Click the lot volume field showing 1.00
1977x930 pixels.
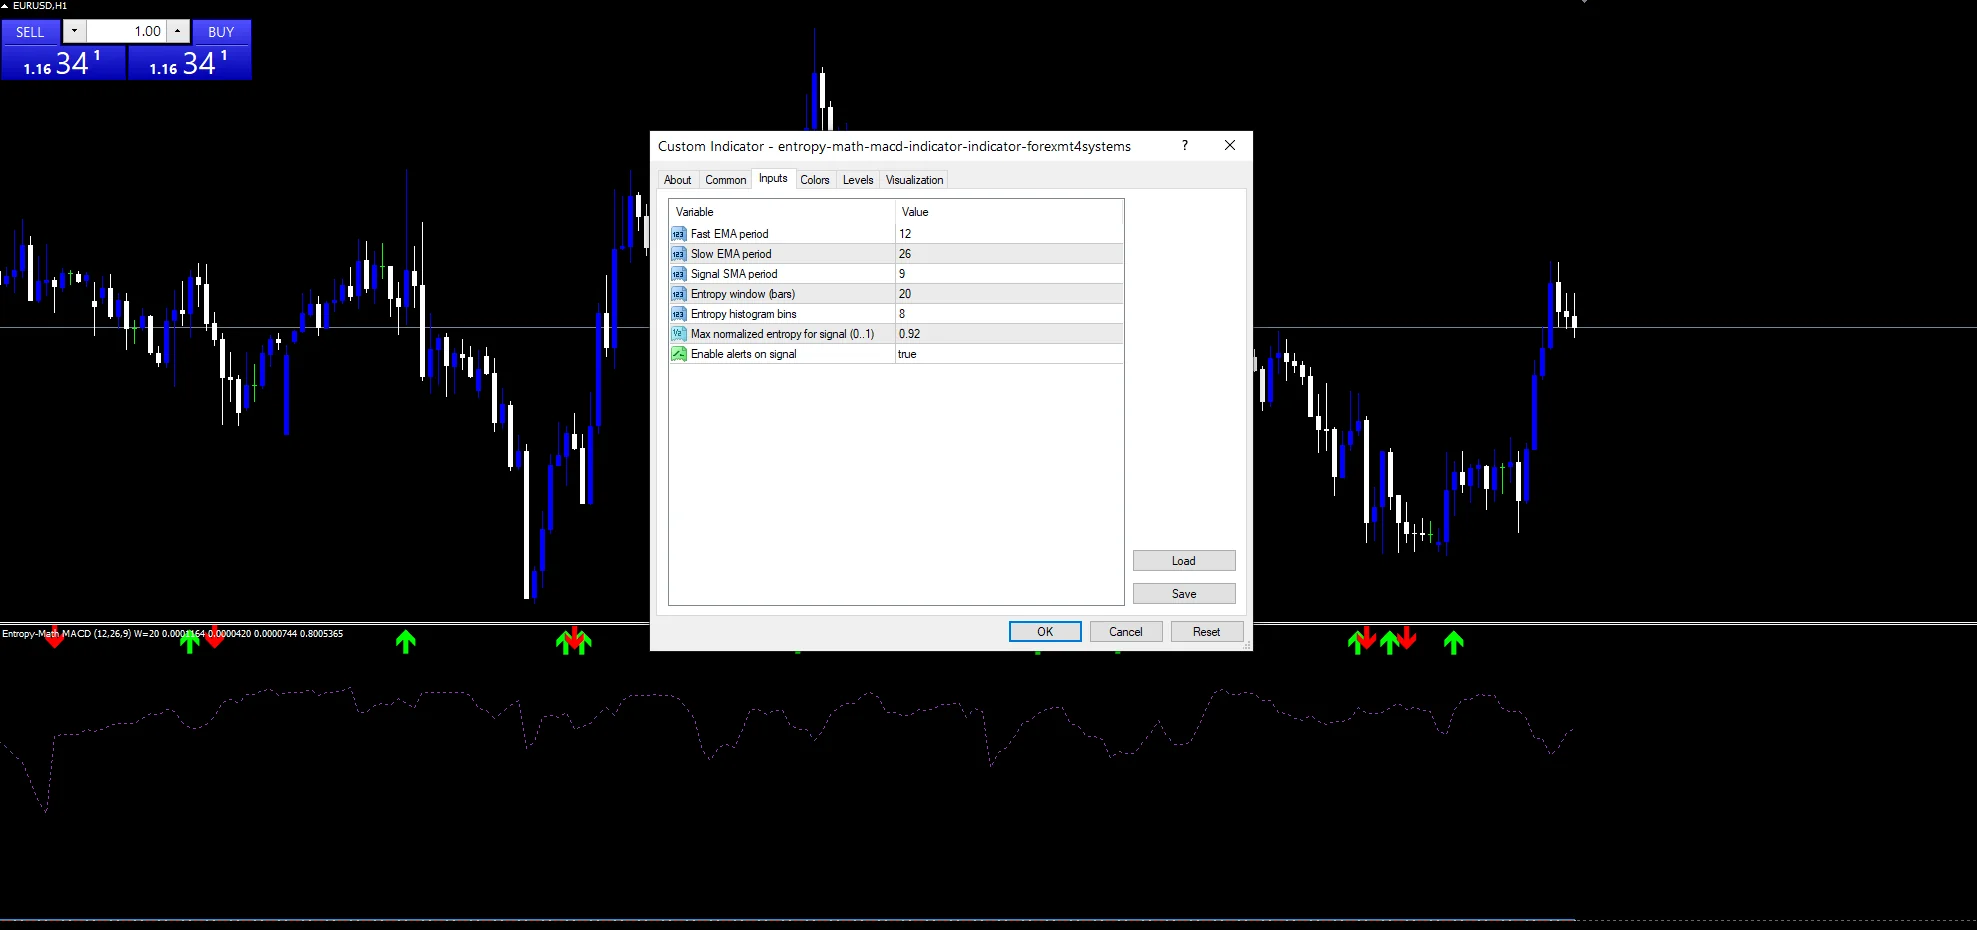click(126, 31)
